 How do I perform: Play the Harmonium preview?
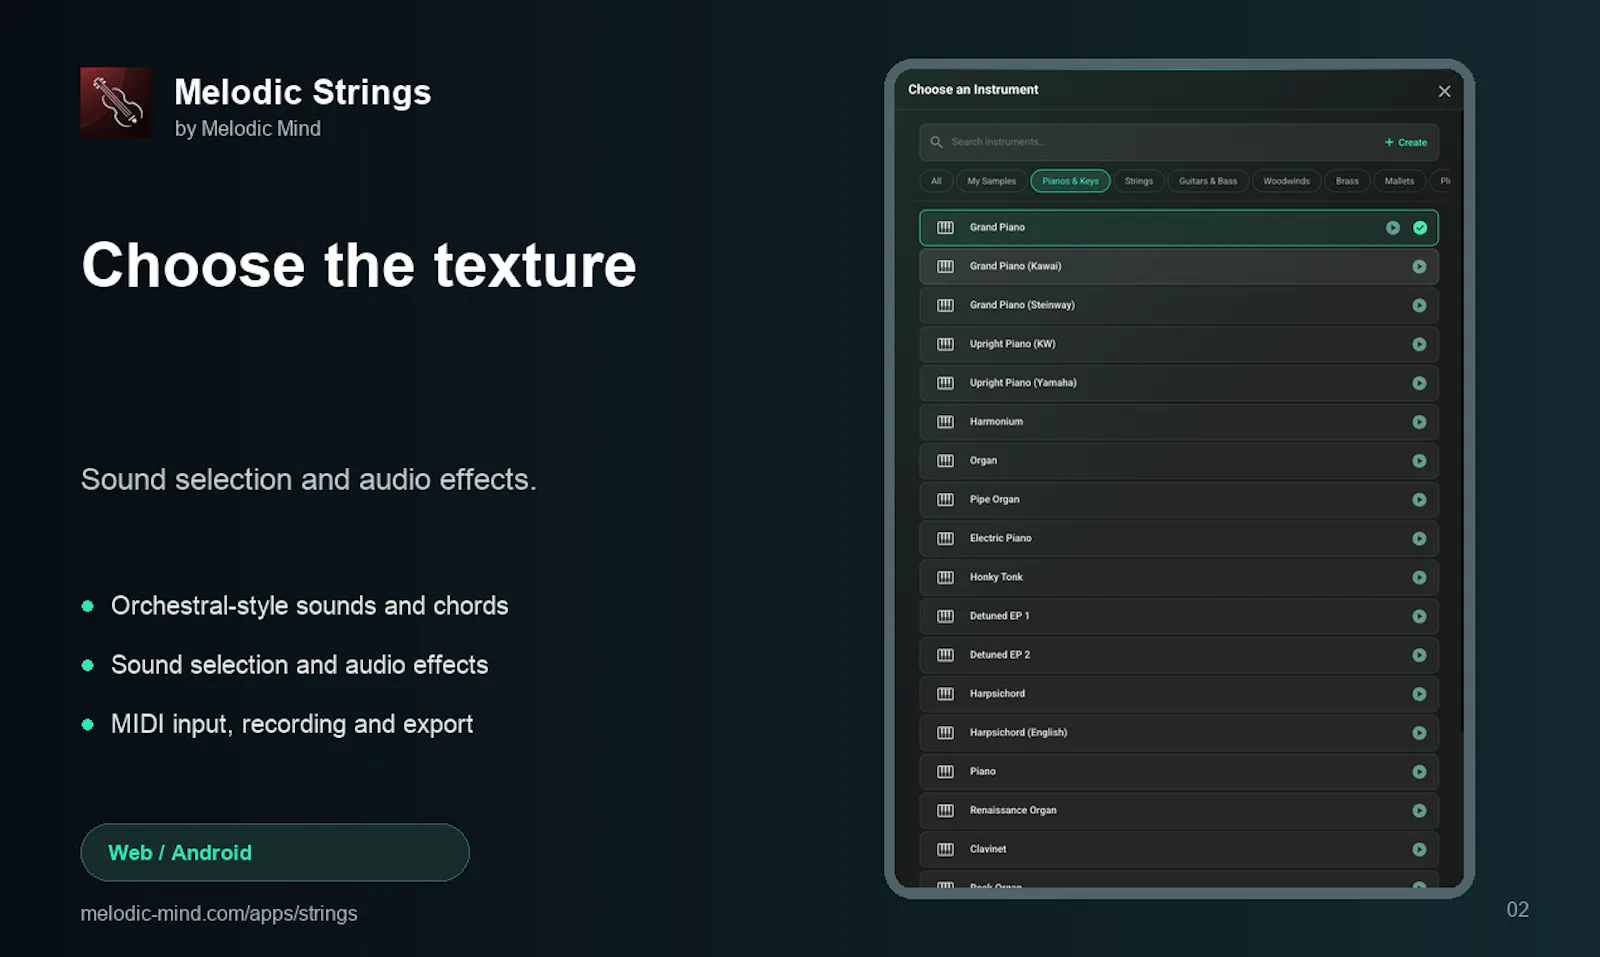(x=1419, y=422)
